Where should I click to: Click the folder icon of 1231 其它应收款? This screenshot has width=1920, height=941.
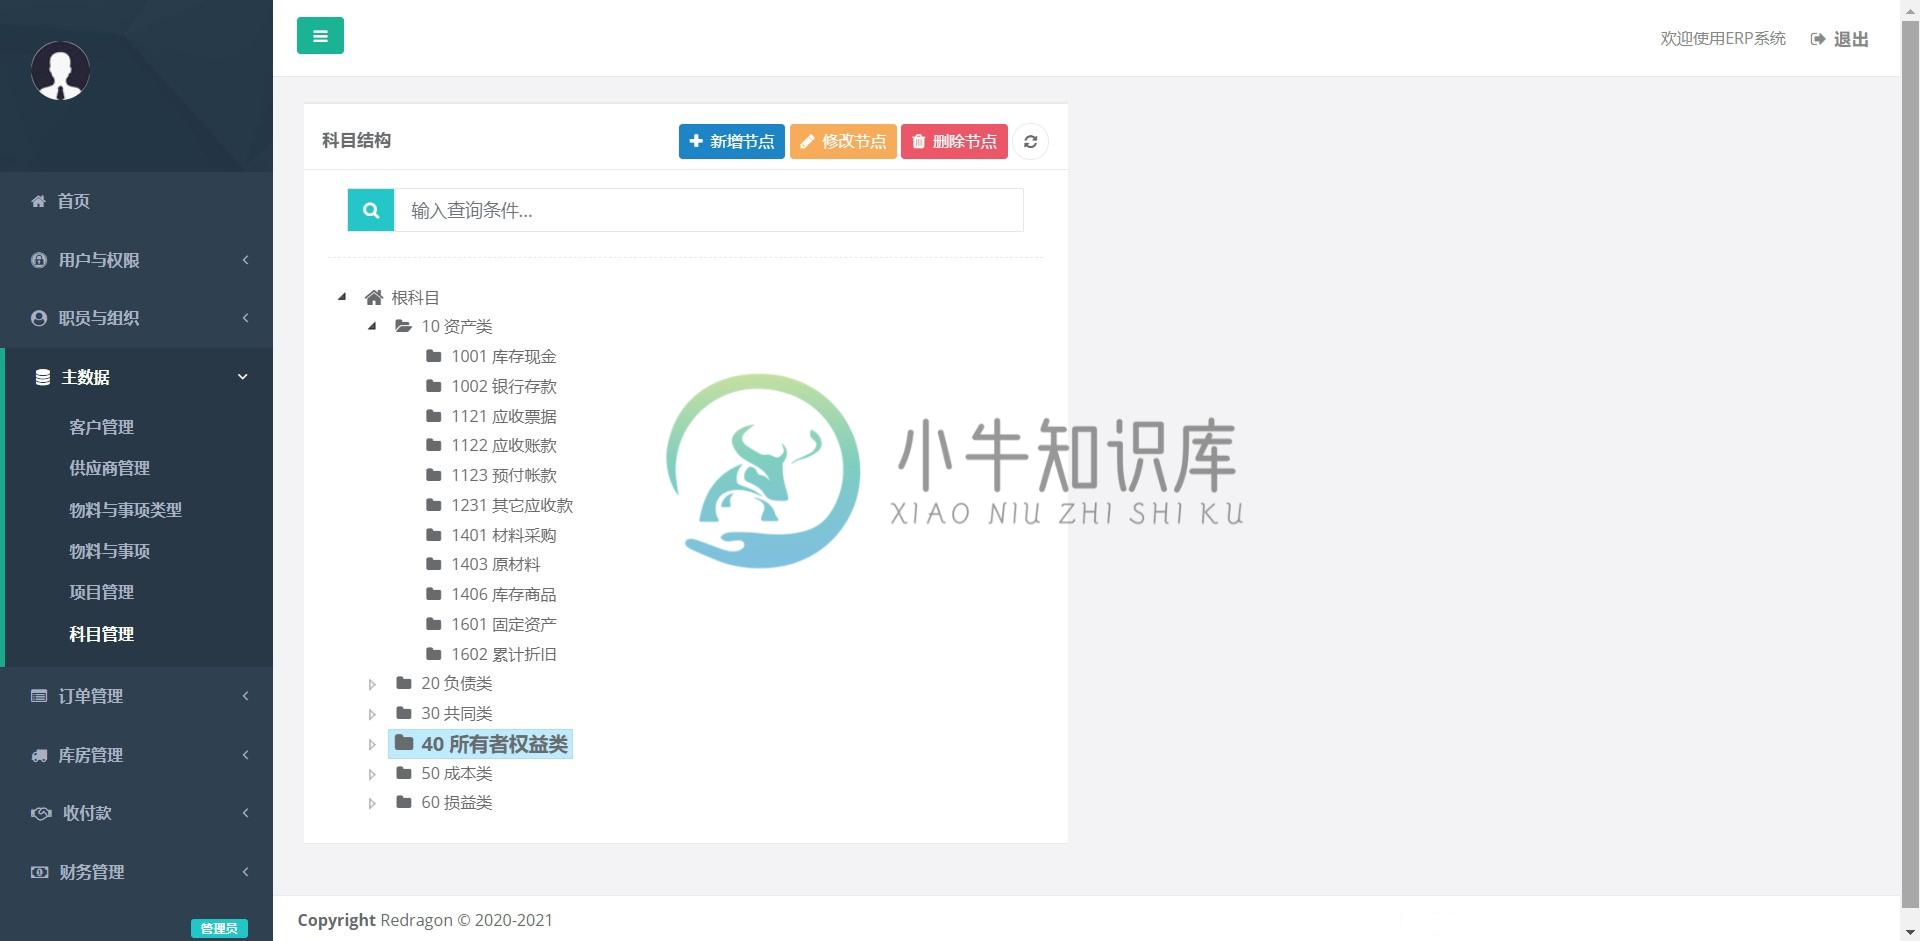tap(433, 505)
